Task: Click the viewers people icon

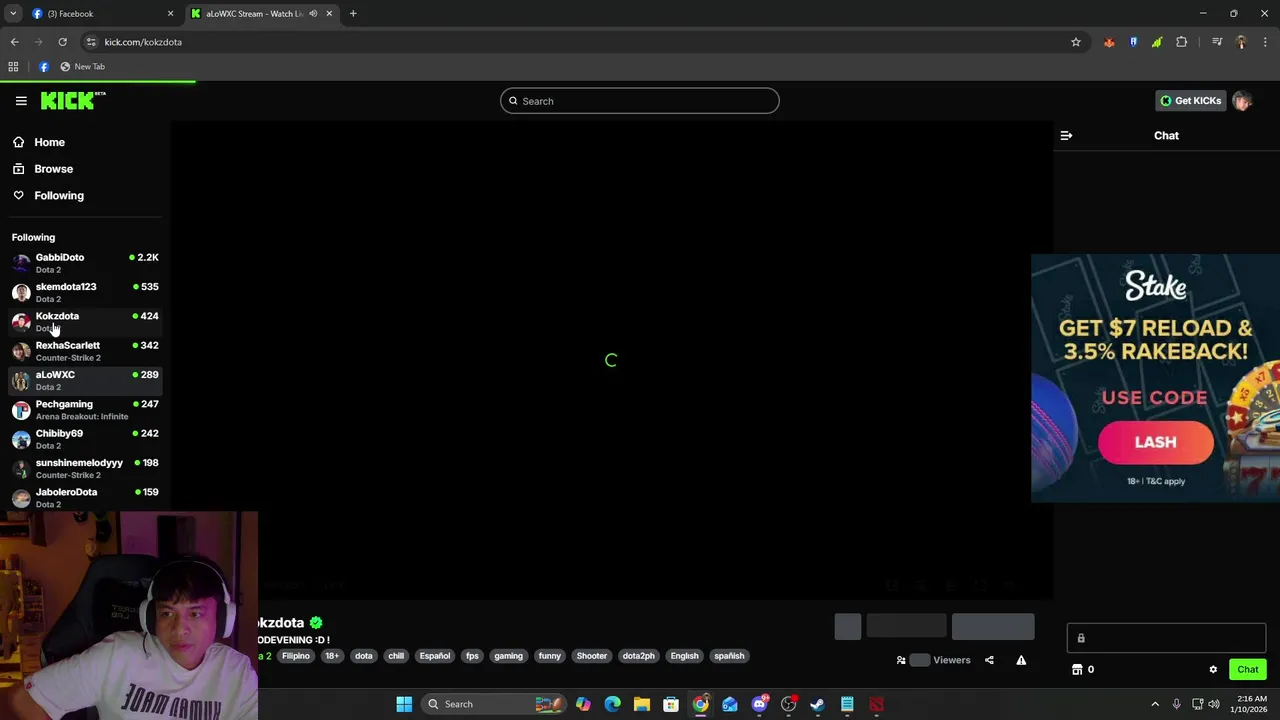Action: point(901,660)
